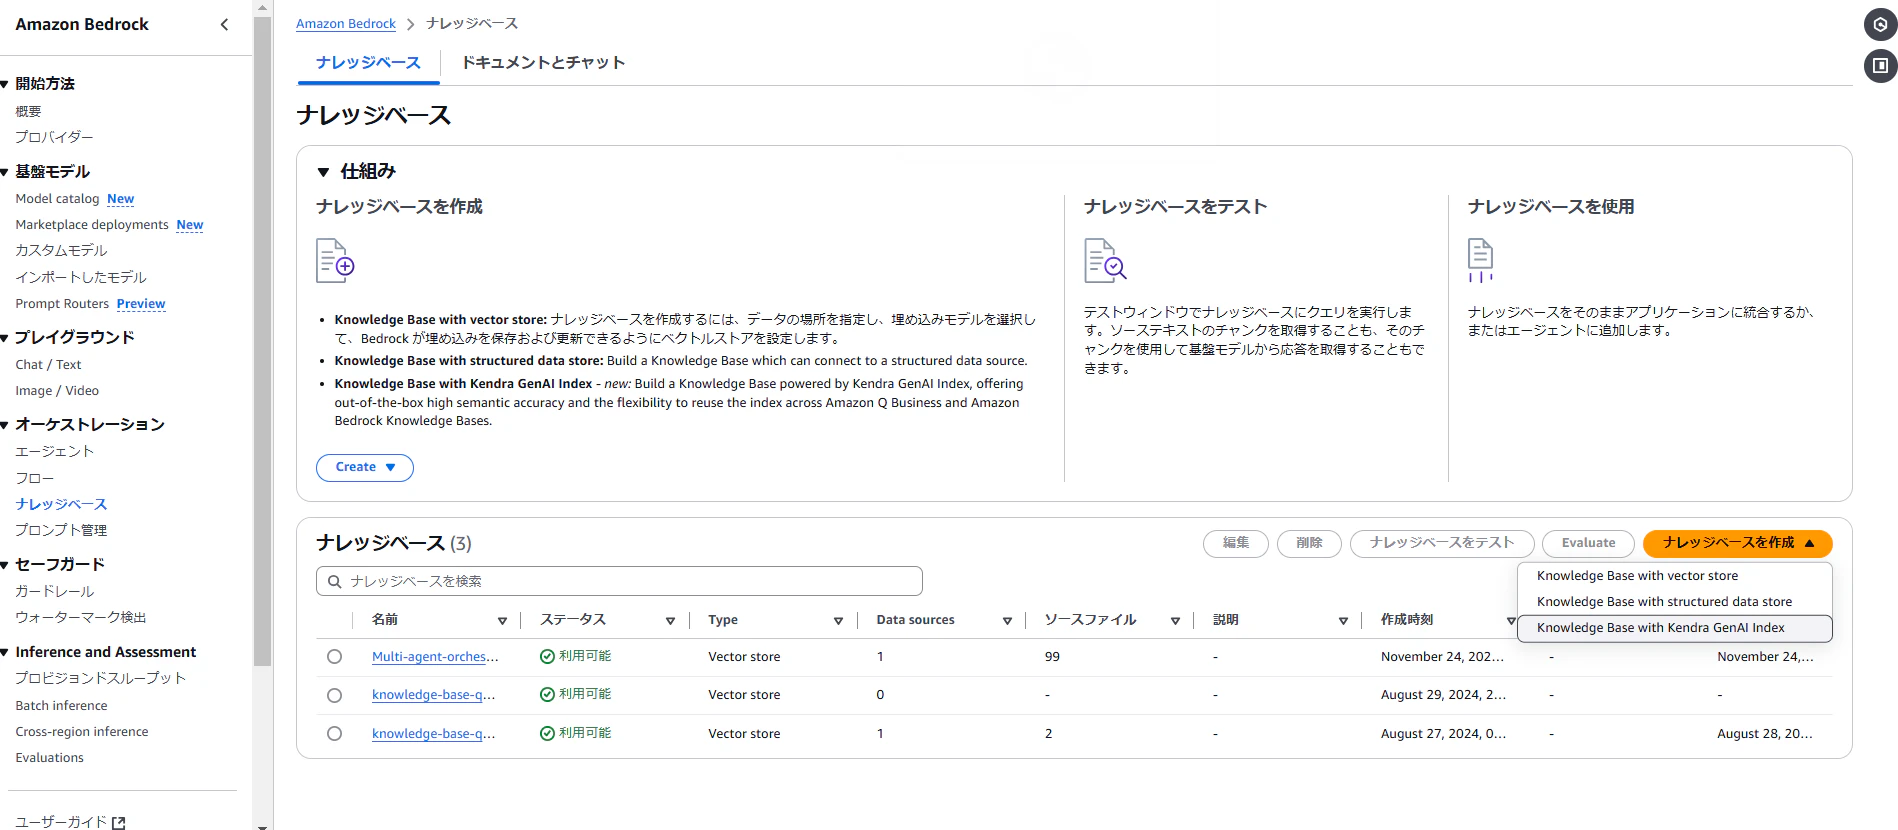This screenshot has width=1898, height=830.
Task: Open カスタムモデル in sidebar
Action: pyautogui.click(x=61, y=251)
